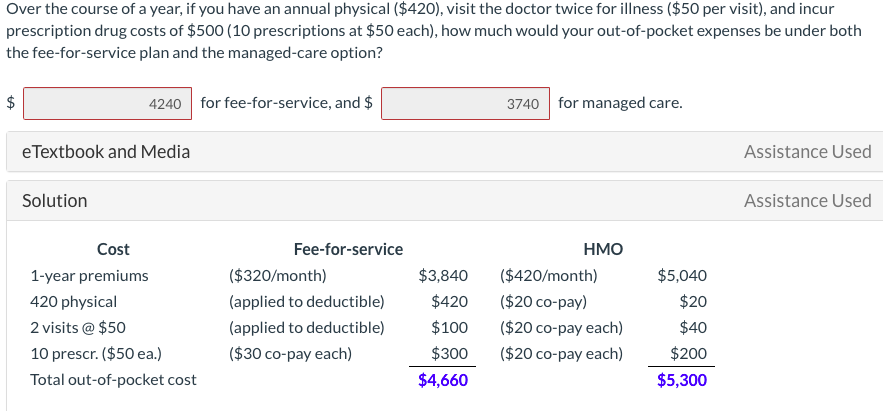Select the Cost column header

coord(113,249)
